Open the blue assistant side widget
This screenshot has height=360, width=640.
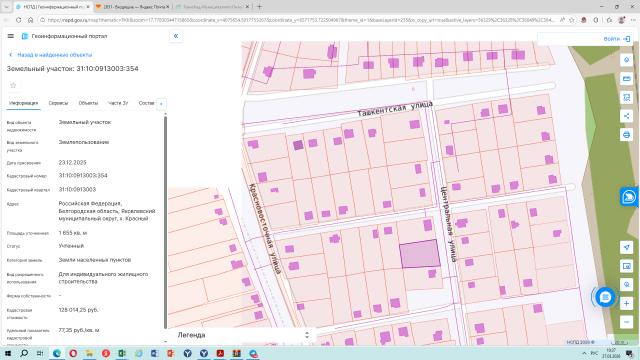629,197
